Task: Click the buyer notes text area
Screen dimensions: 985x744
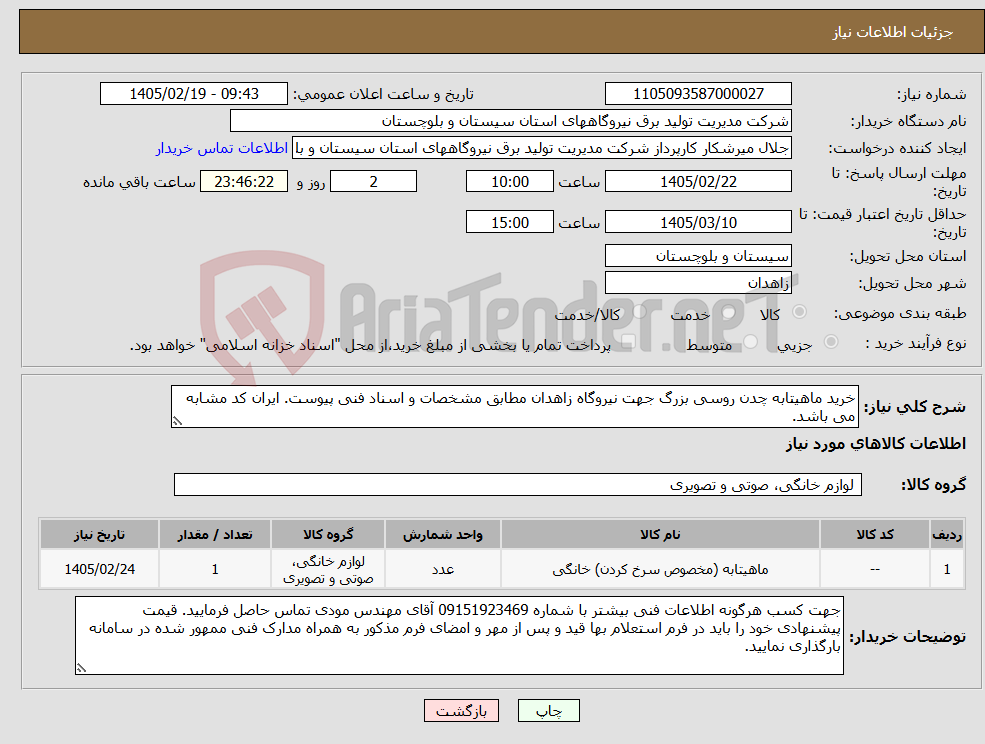Action: tap(459, 635)
